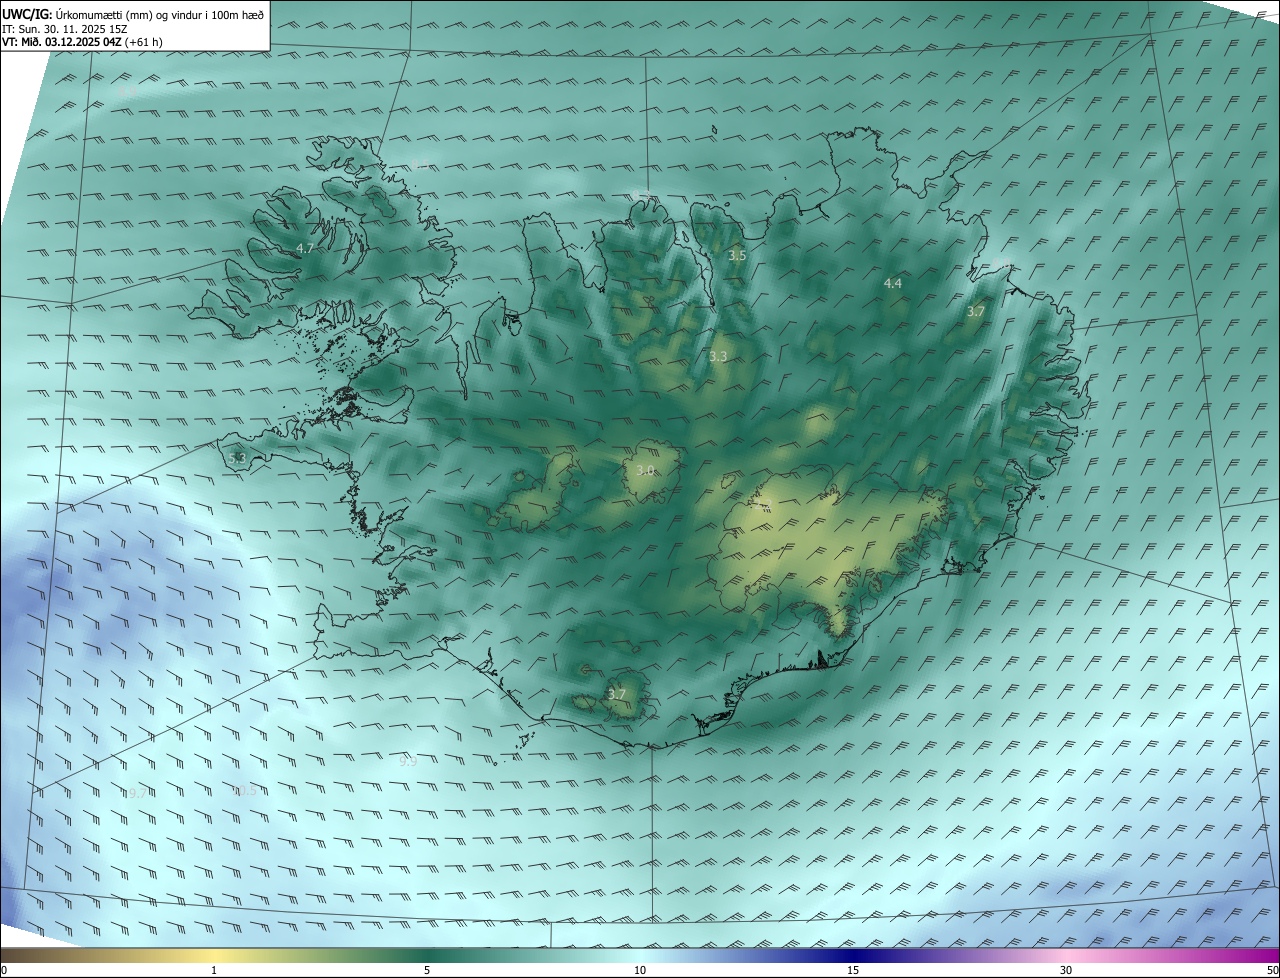Click the colorbar tick label 50
This screenshot has height=978, width=1280.
point(1272,971)
